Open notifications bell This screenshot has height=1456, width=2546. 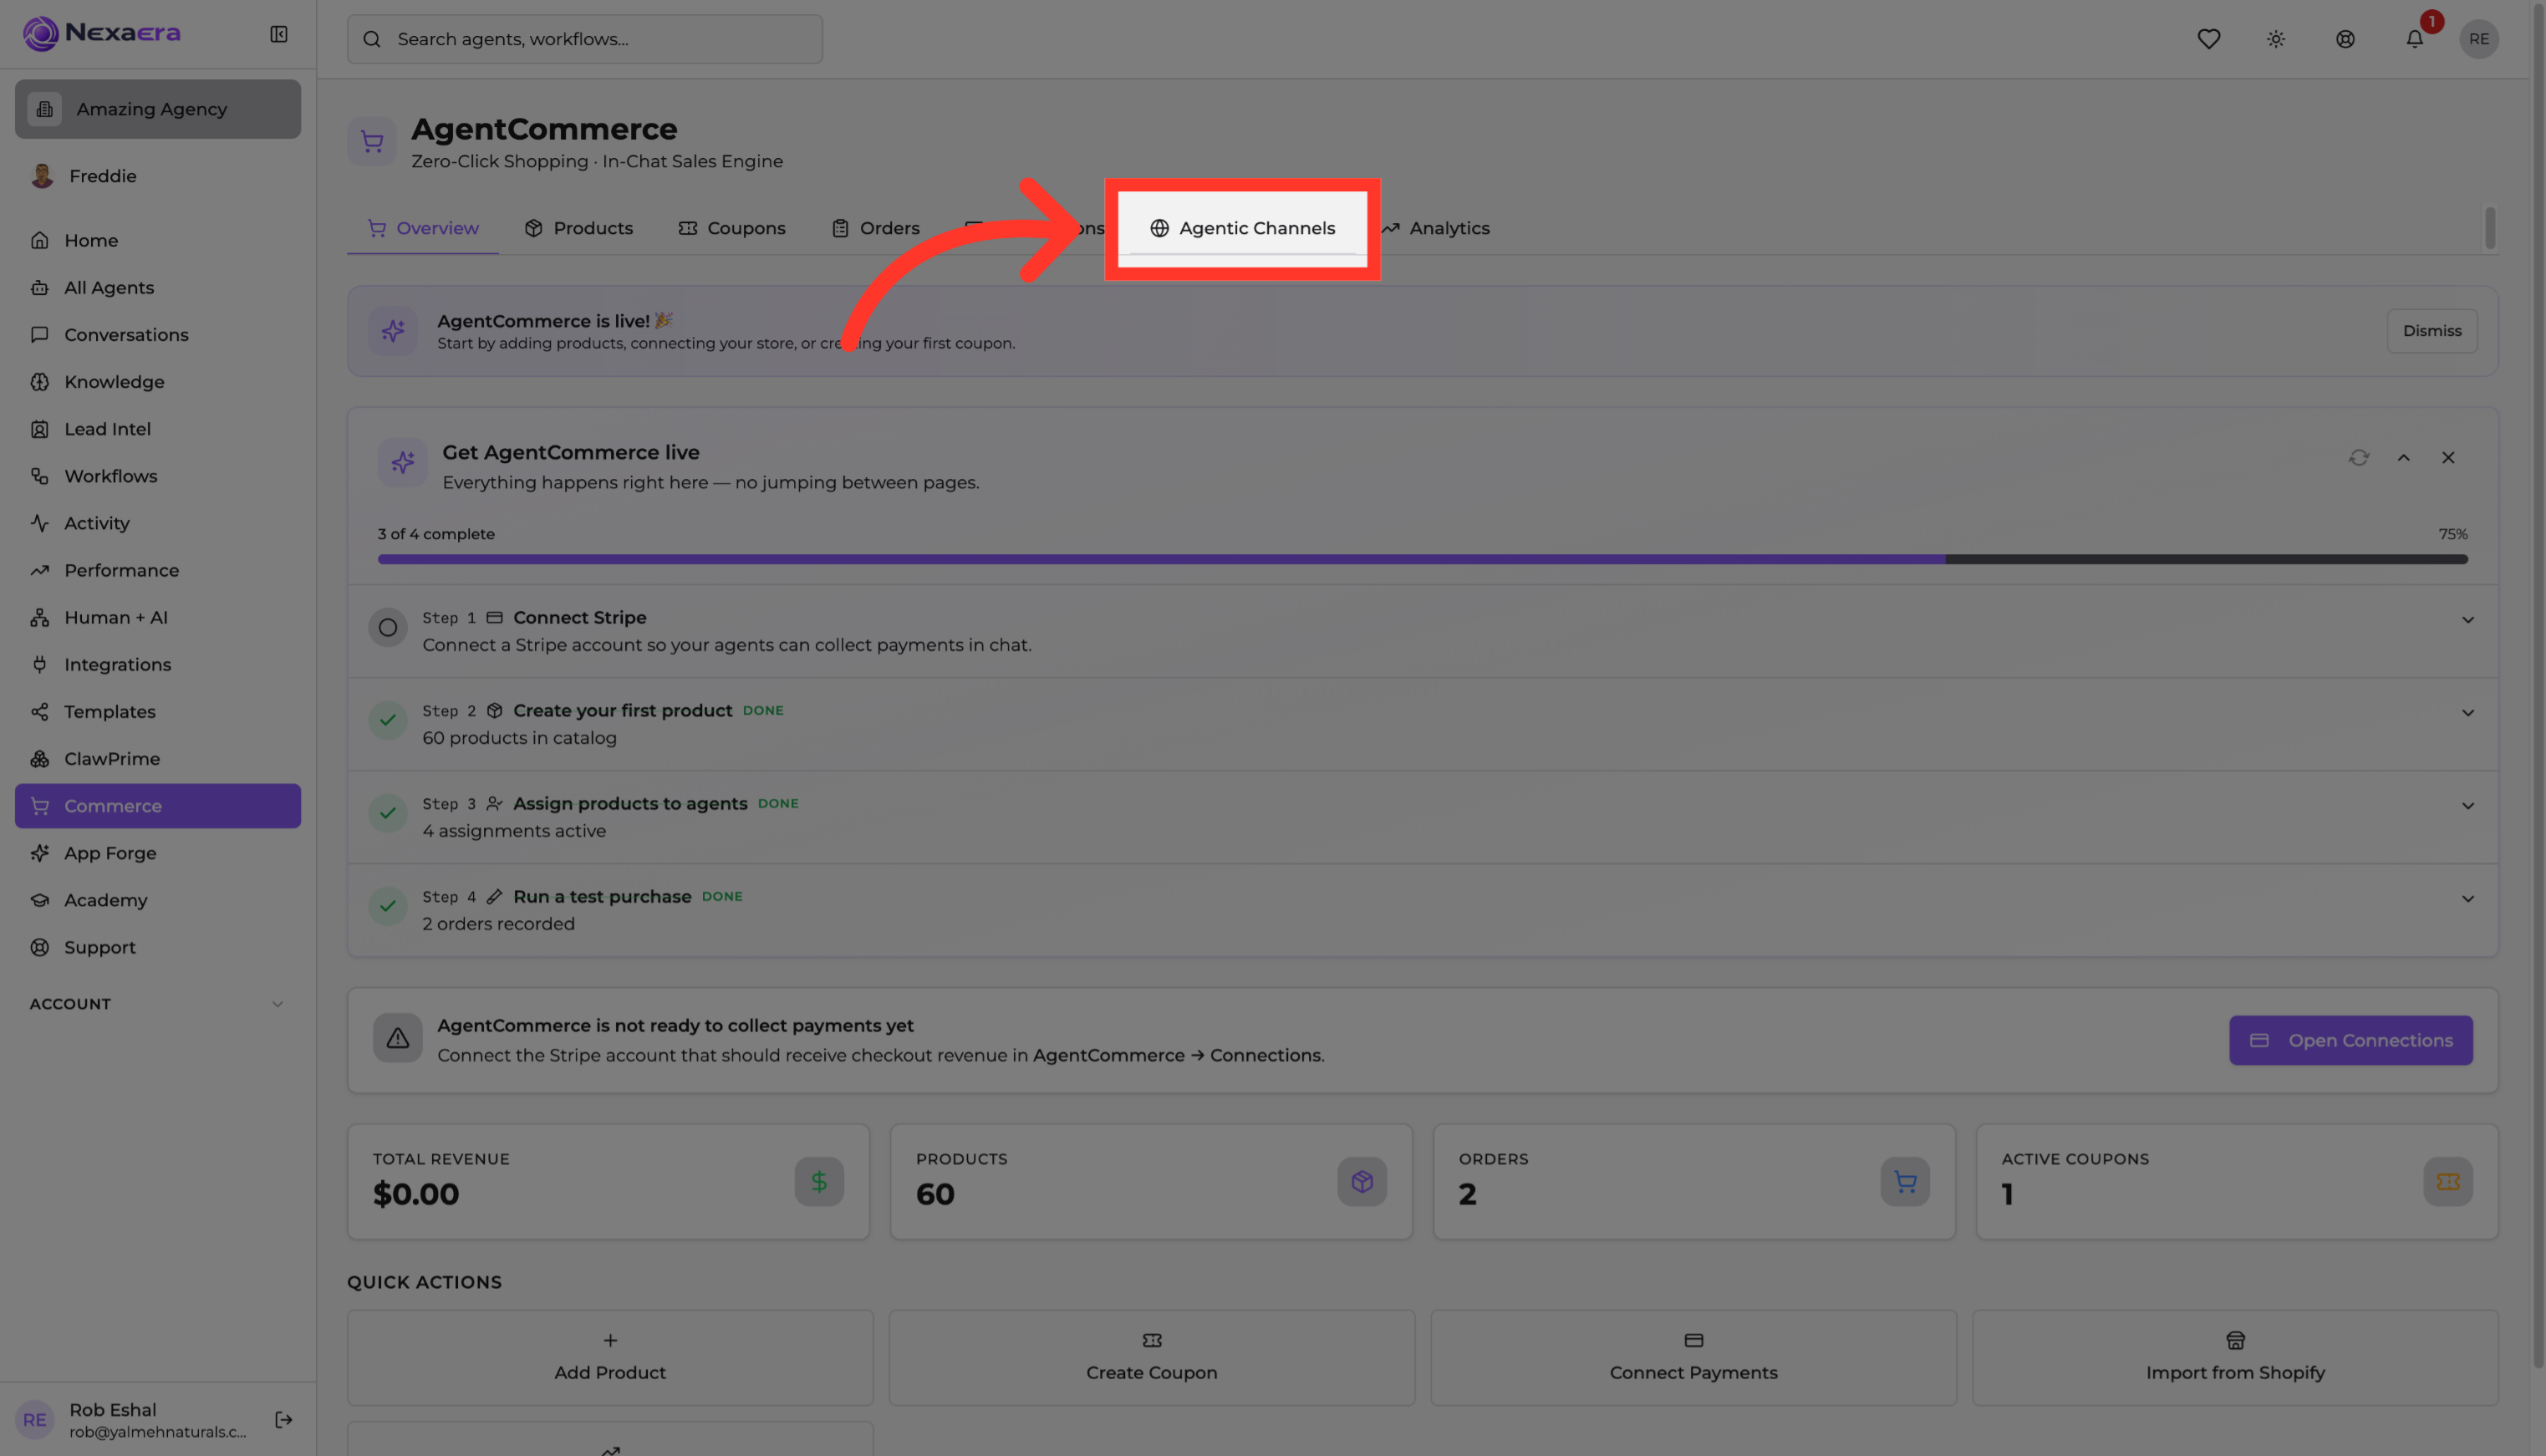pos(2414,39)
